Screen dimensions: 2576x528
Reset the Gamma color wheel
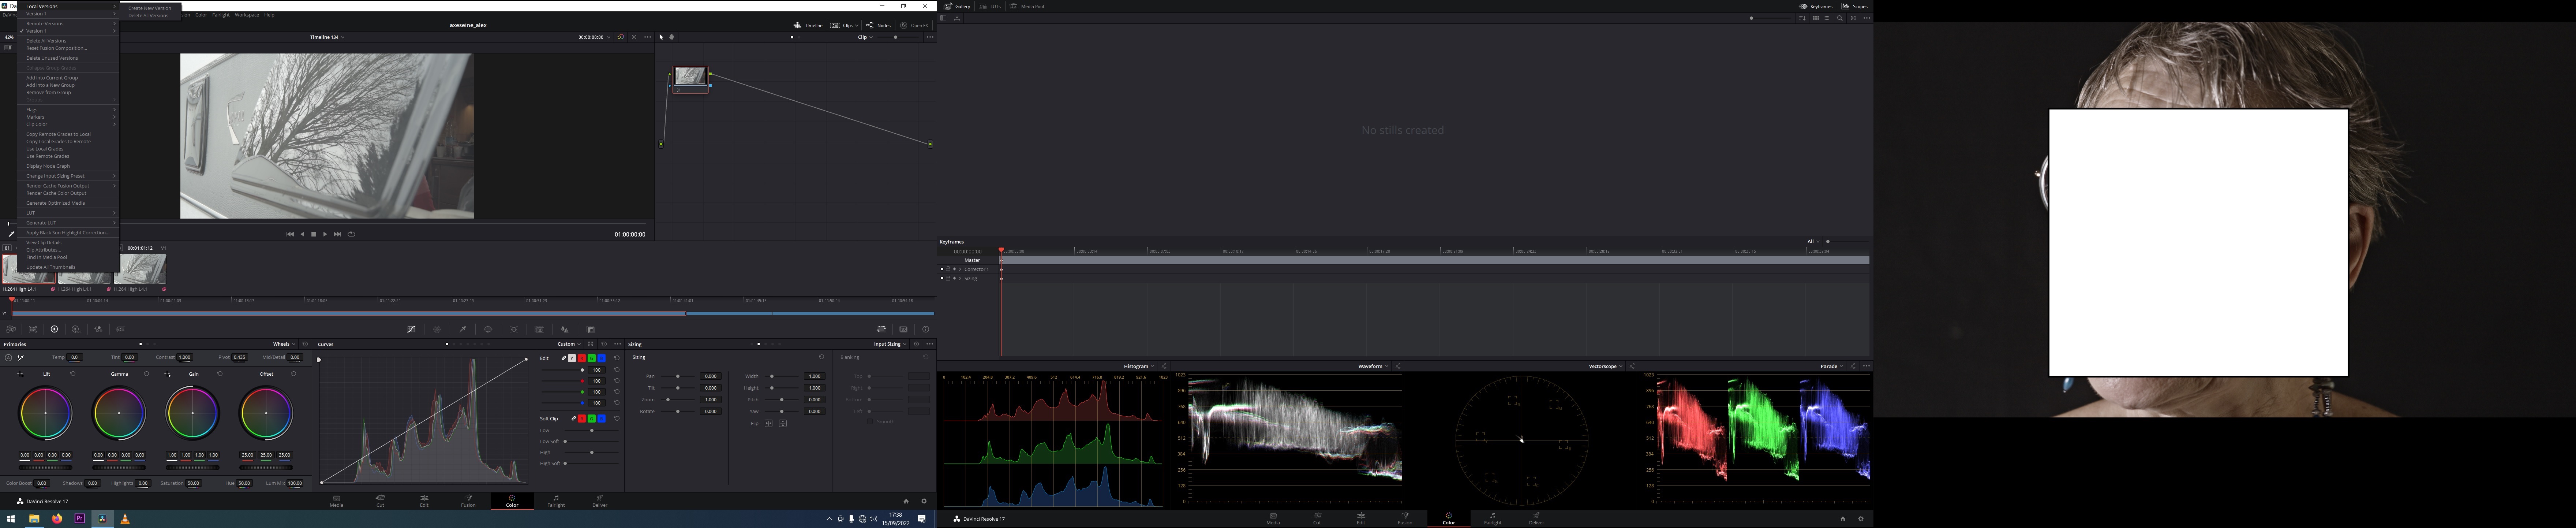(146, 374)
